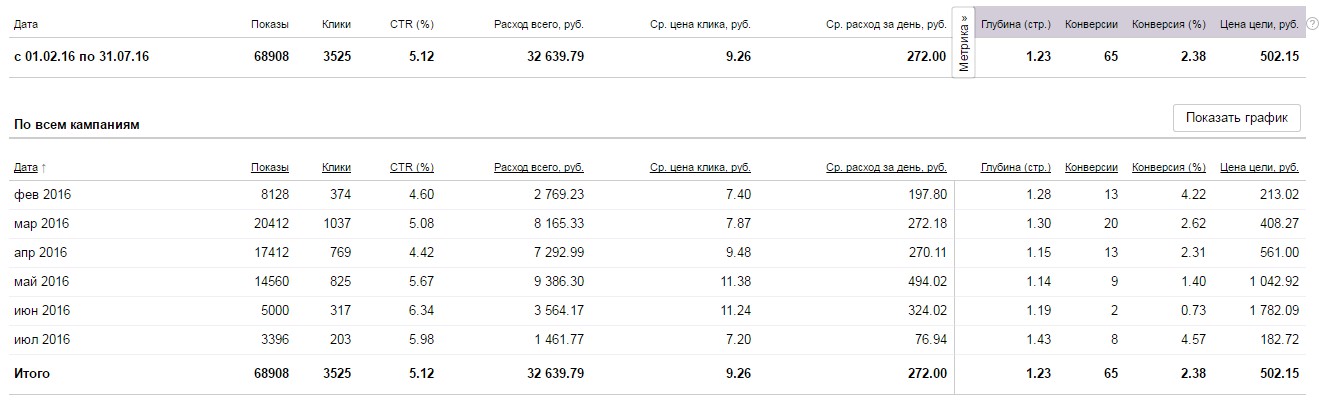Sort by CTR (%) column header
Viewport: 1319px width, 410px height.
point(411,167)
